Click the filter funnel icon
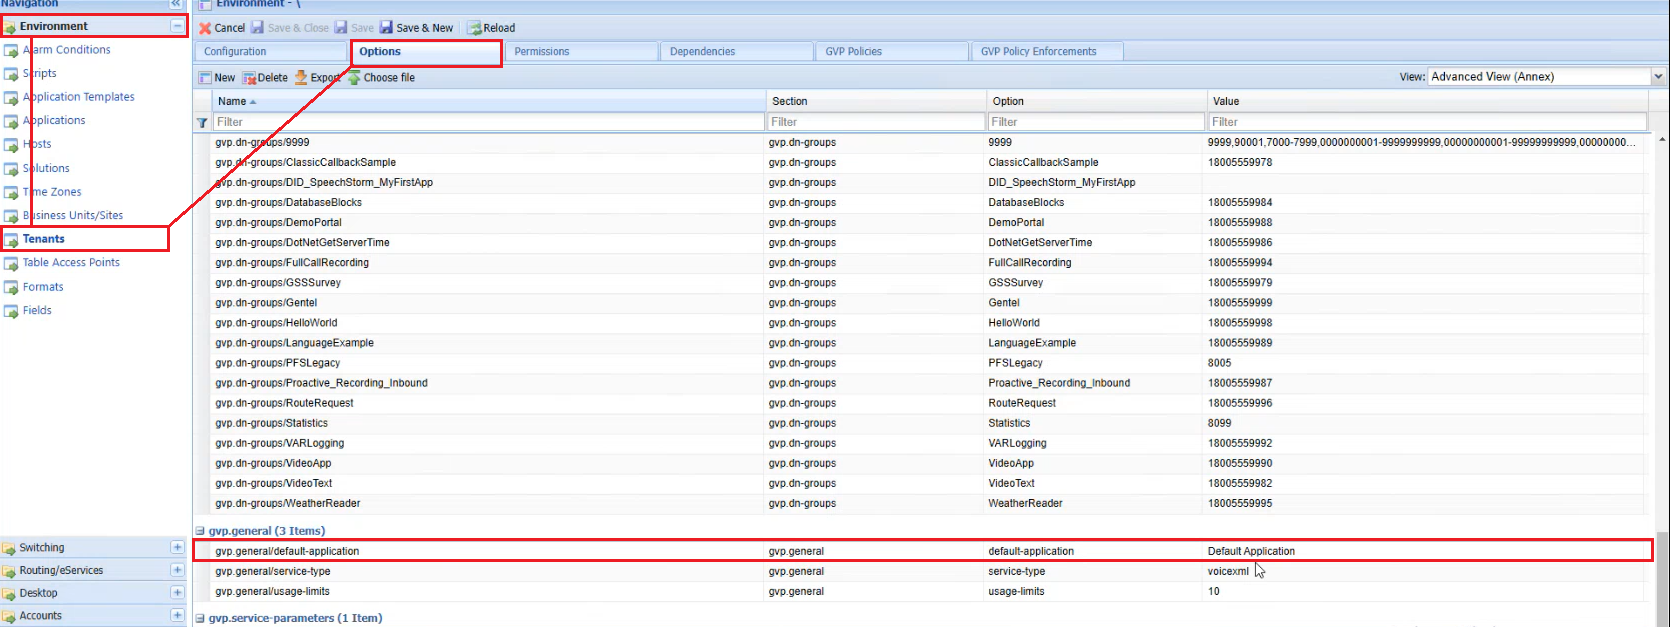Viewport: 1671px width, 627px height. click(202, 123)
